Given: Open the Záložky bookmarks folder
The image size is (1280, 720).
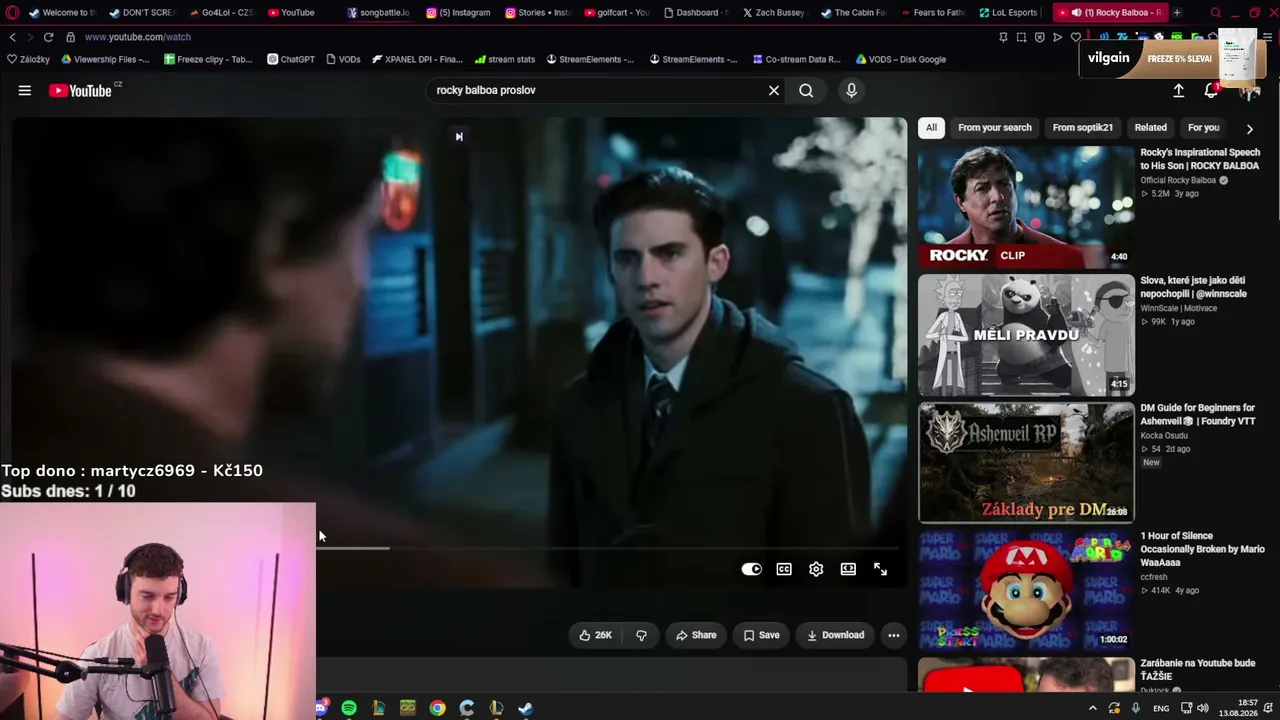Looking at the screenshot, I should click(28, 59).
